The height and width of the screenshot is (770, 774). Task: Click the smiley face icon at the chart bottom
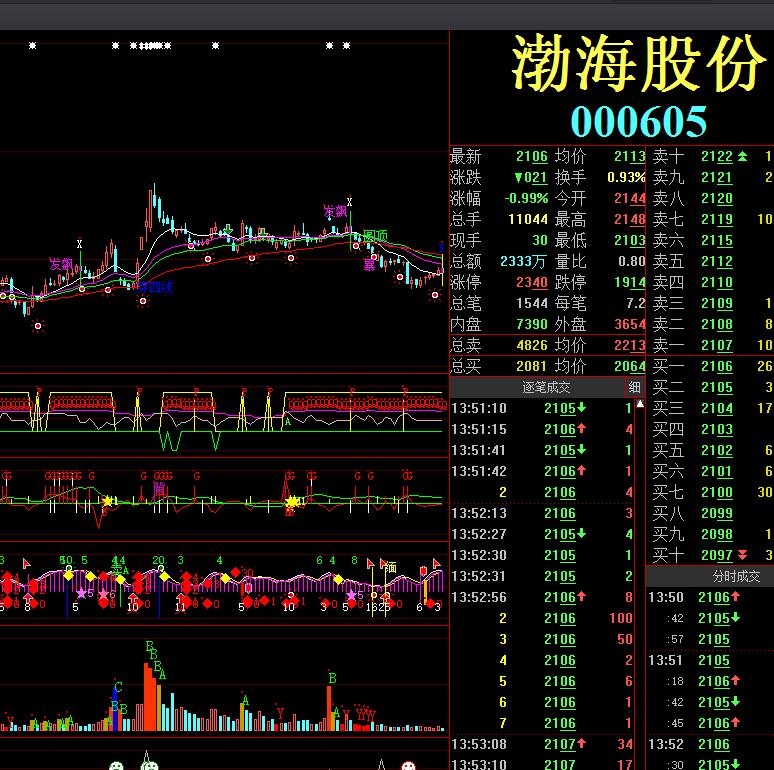coord(116,766)
